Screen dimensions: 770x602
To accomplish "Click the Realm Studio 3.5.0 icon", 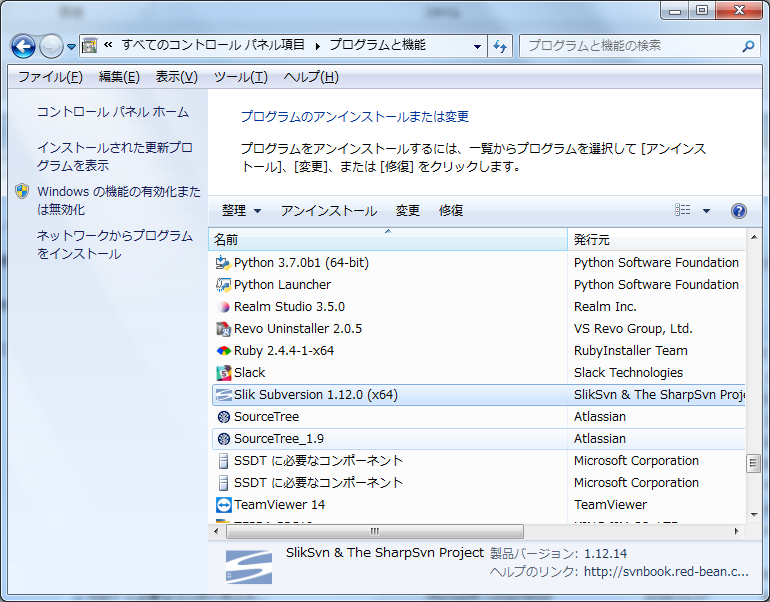I will 224,307.
